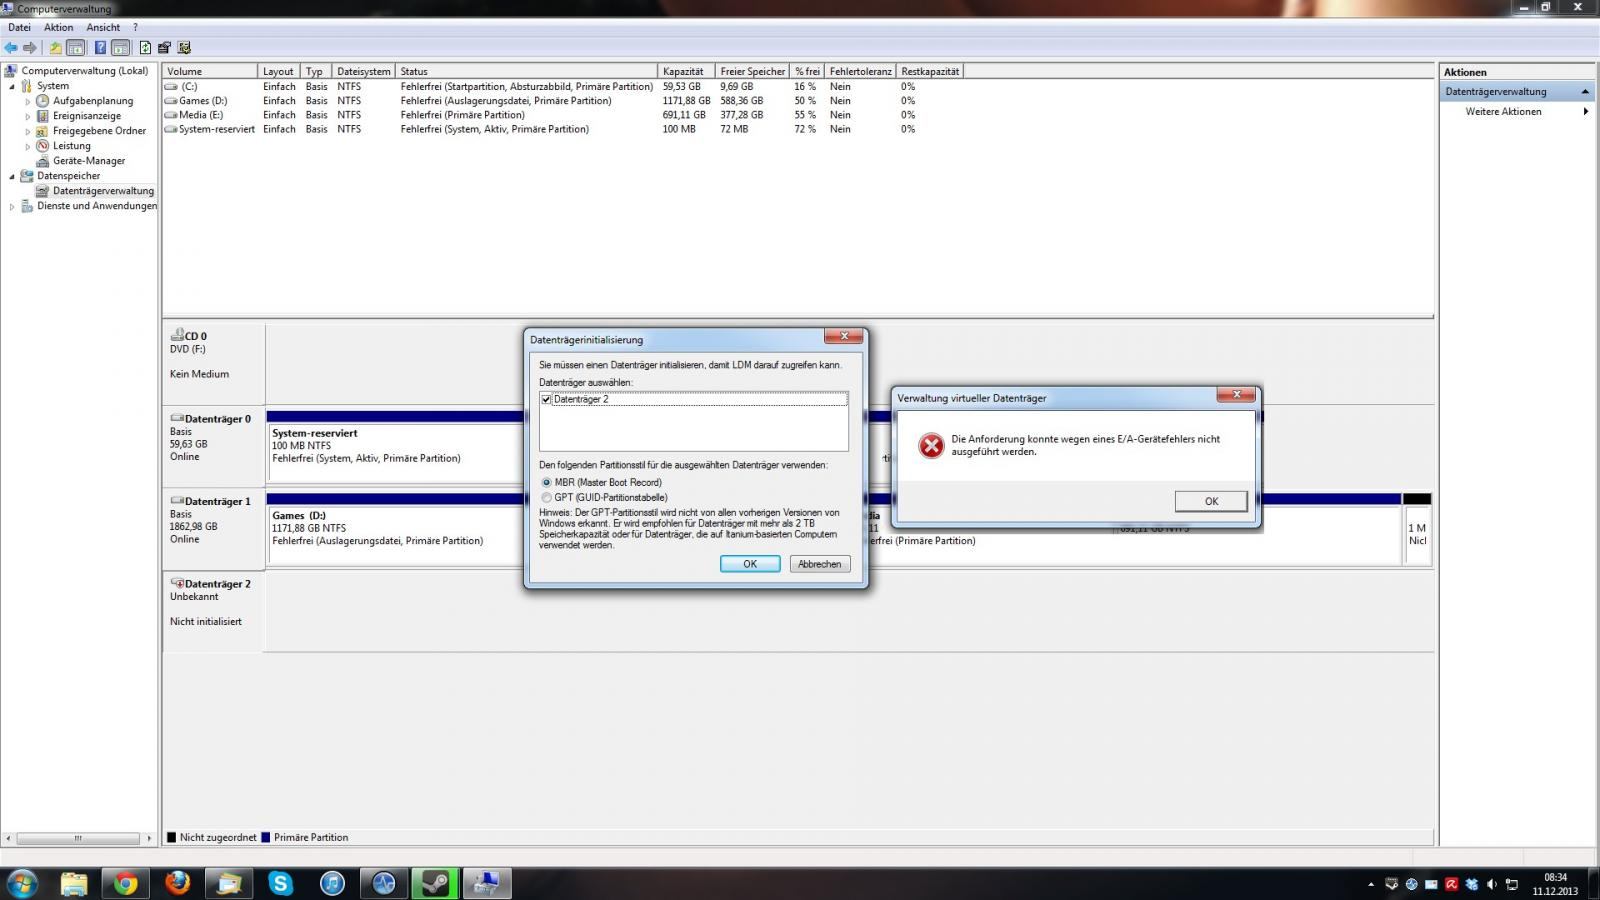The width and height of the screenshot is (1600, 900).
Task: Open Firefox from the taskbar
Action: click(177, 883)
